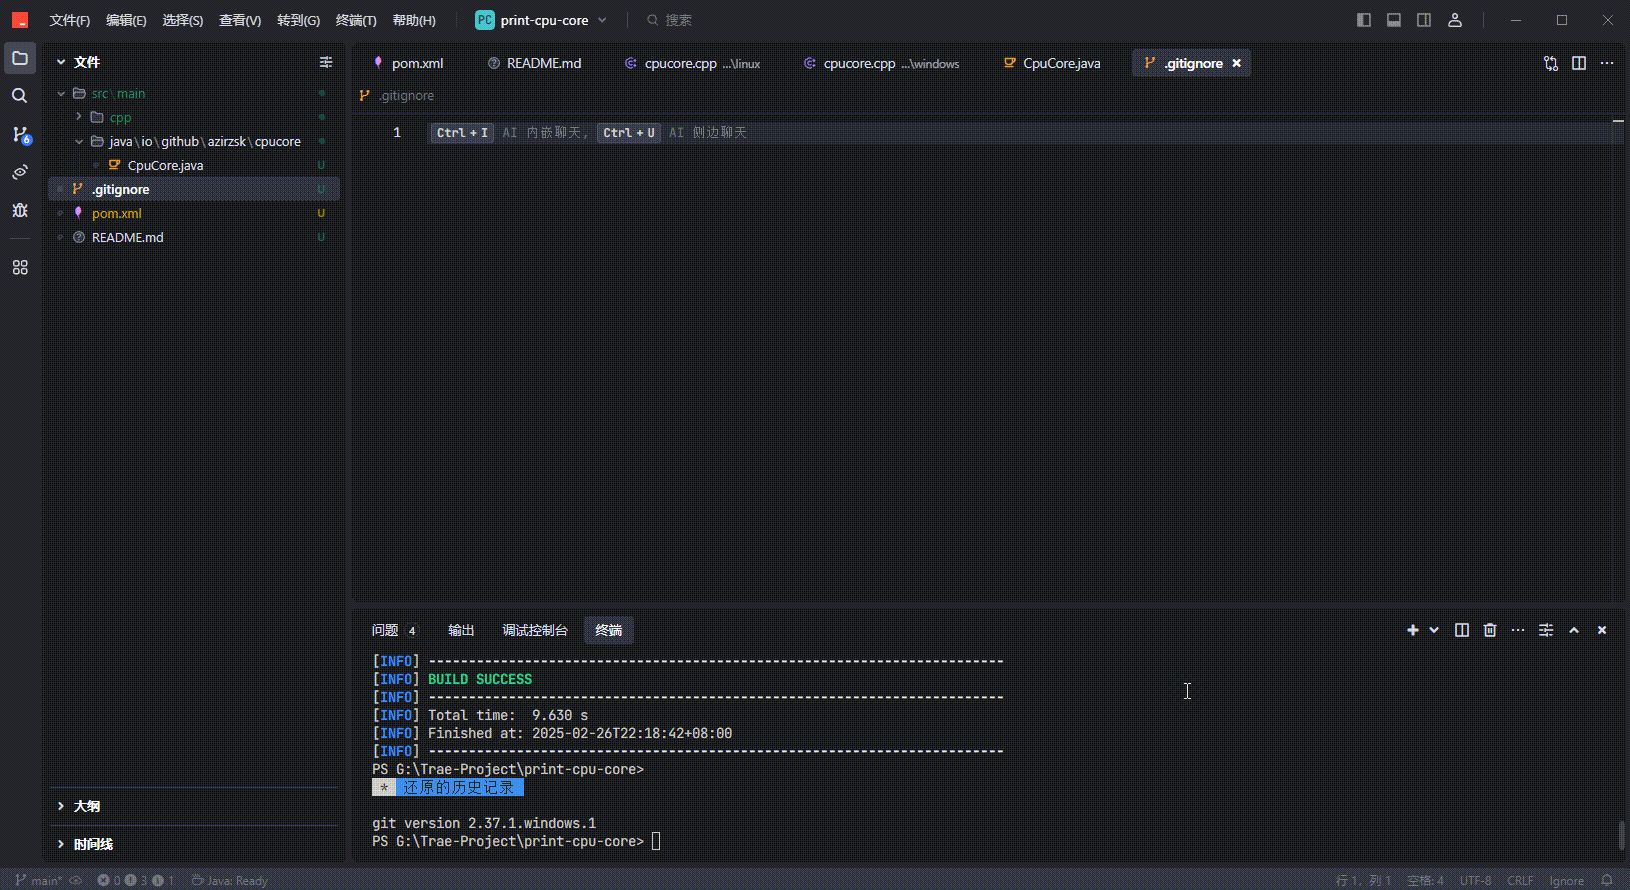The width and height of the screenshot is (1630, 890).
Task: Split the editor to the right
Action: pos(1579,63)
